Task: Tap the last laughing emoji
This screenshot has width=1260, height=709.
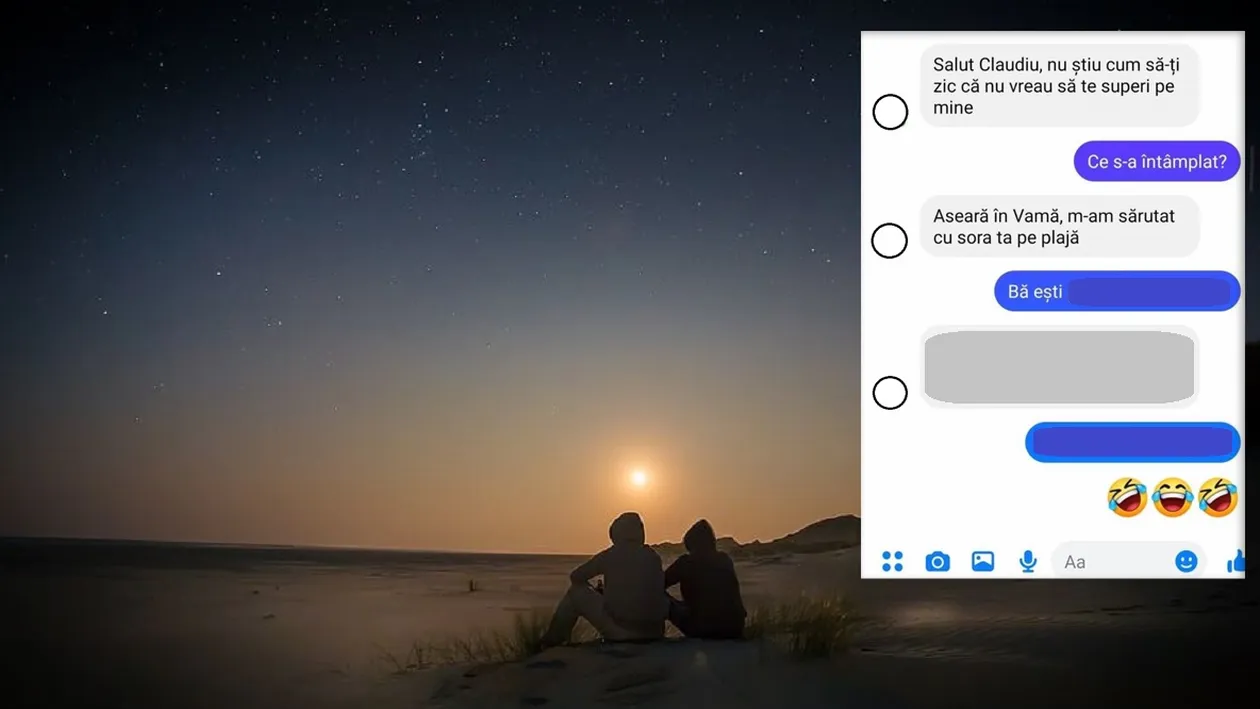Action: coord(1217,497)
